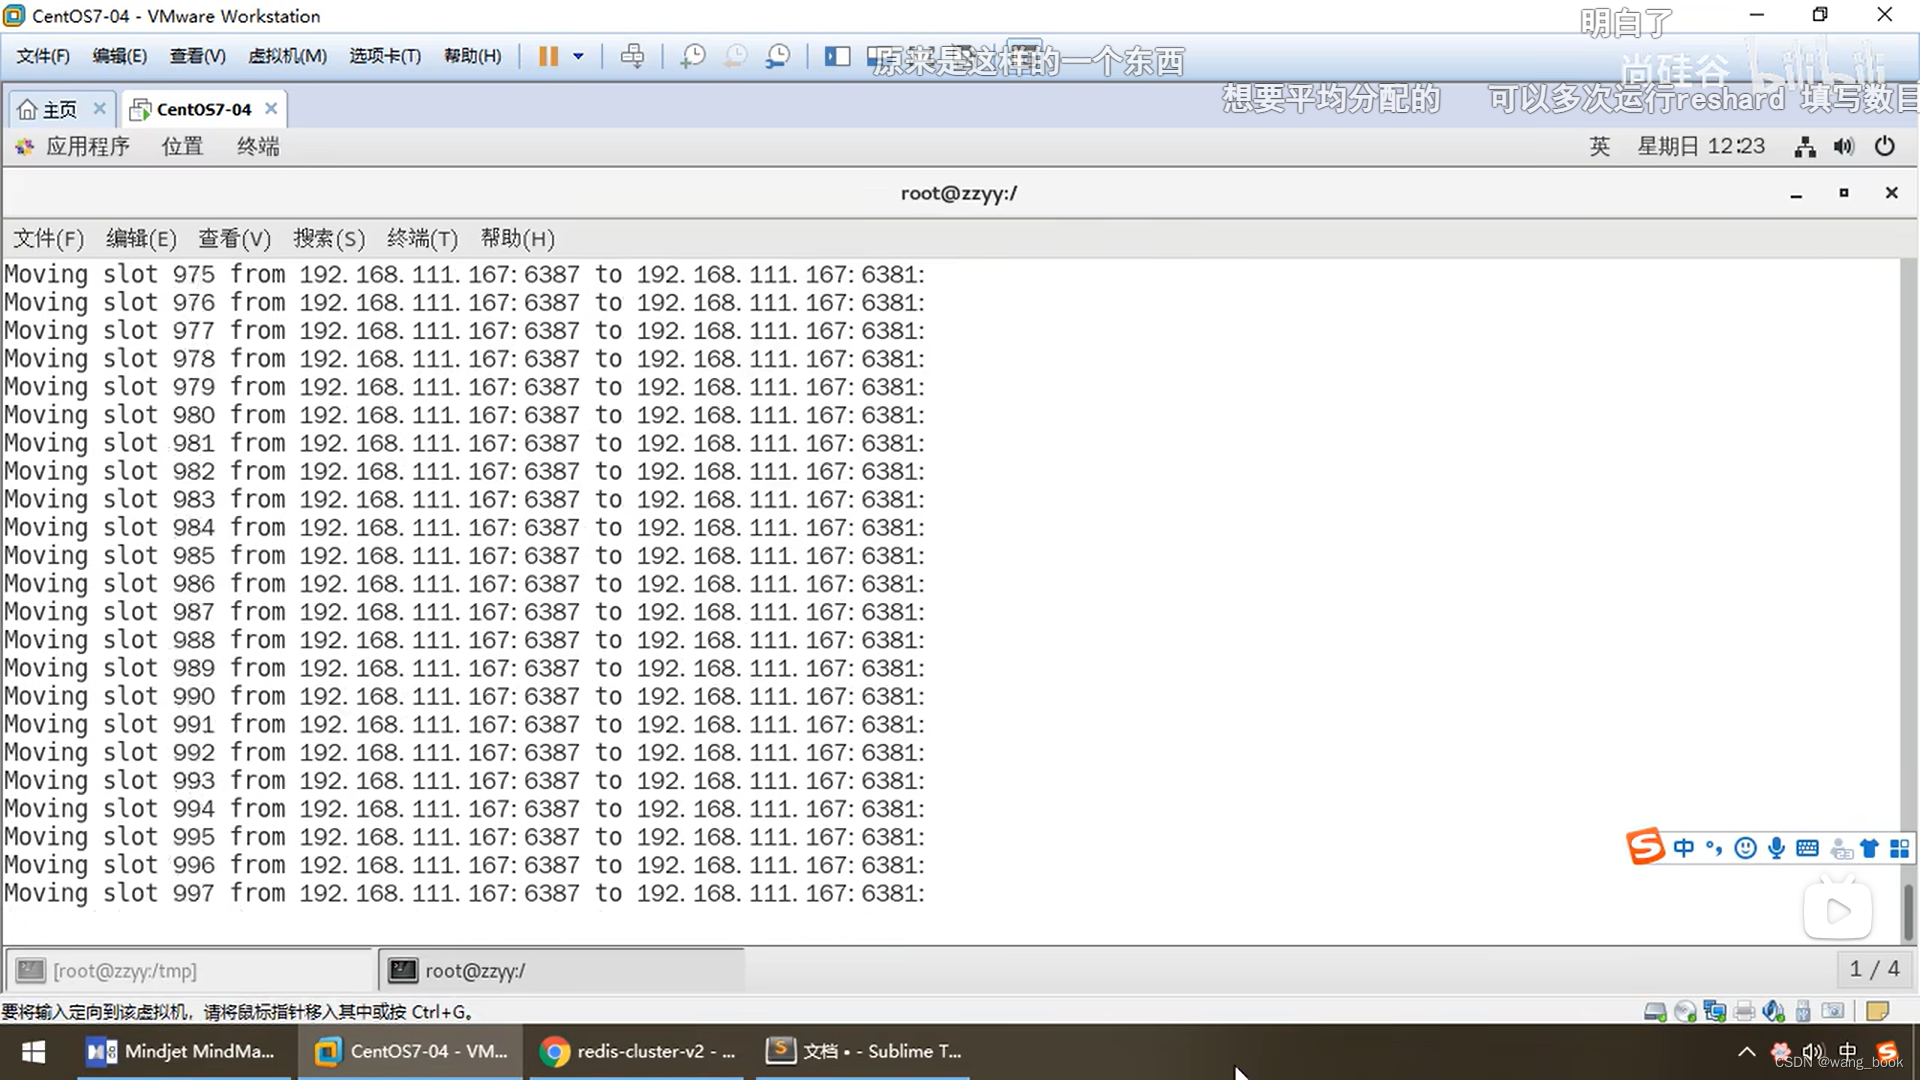Open the power options dropdown arrow beside pause
This screenshot has width=1920, height=1080.
[x=578, y=56]
